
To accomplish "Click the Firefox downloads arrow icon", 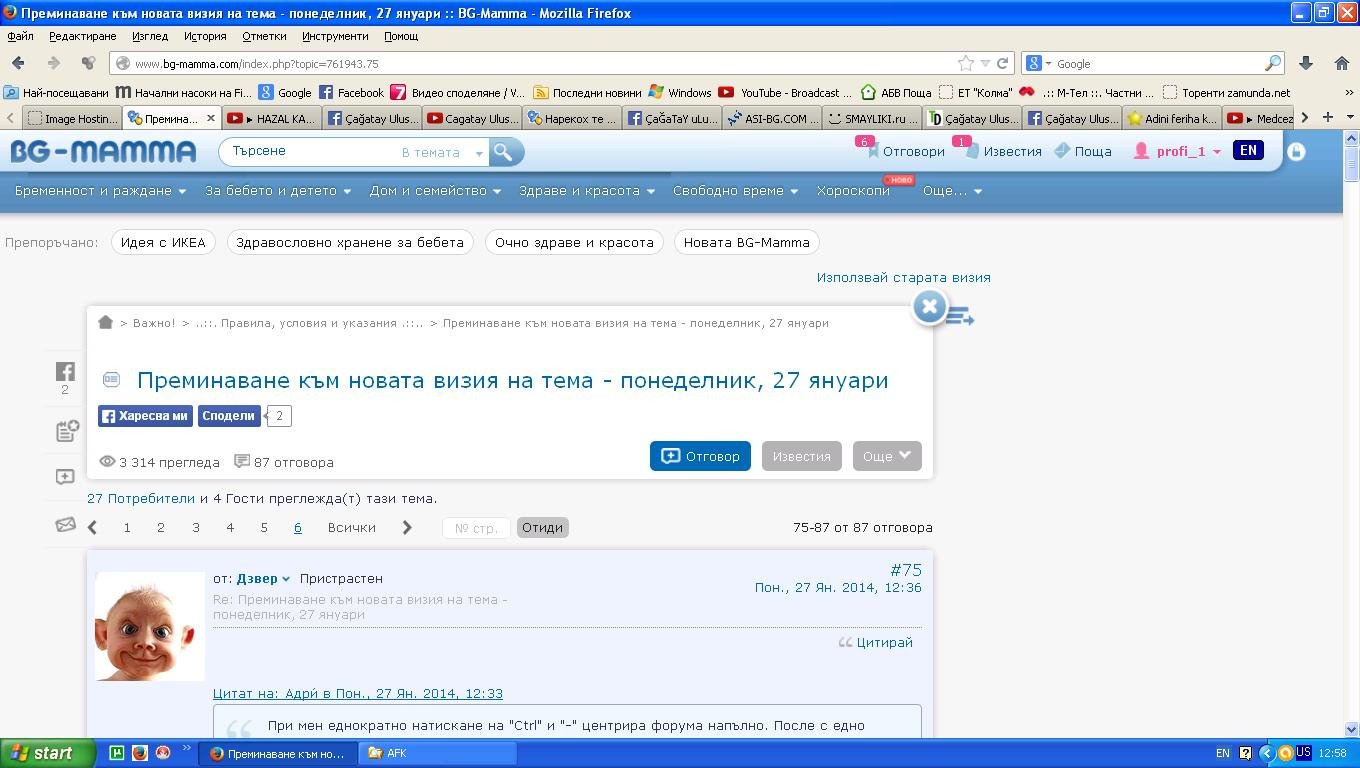I will (1305, 63).
